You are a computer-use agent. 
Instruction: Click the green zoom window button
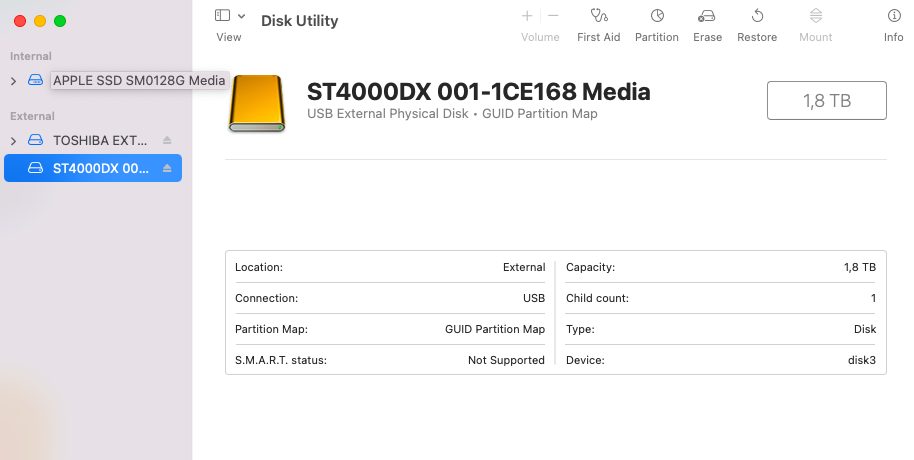point(60,20)
